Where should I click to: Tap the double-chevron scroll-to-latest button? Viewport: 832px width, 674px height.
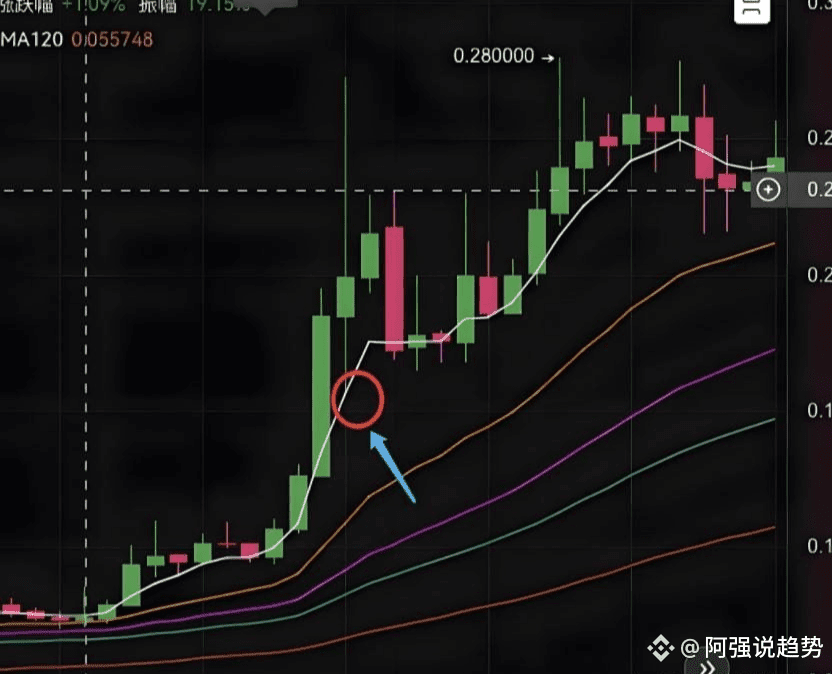point(707,667)
